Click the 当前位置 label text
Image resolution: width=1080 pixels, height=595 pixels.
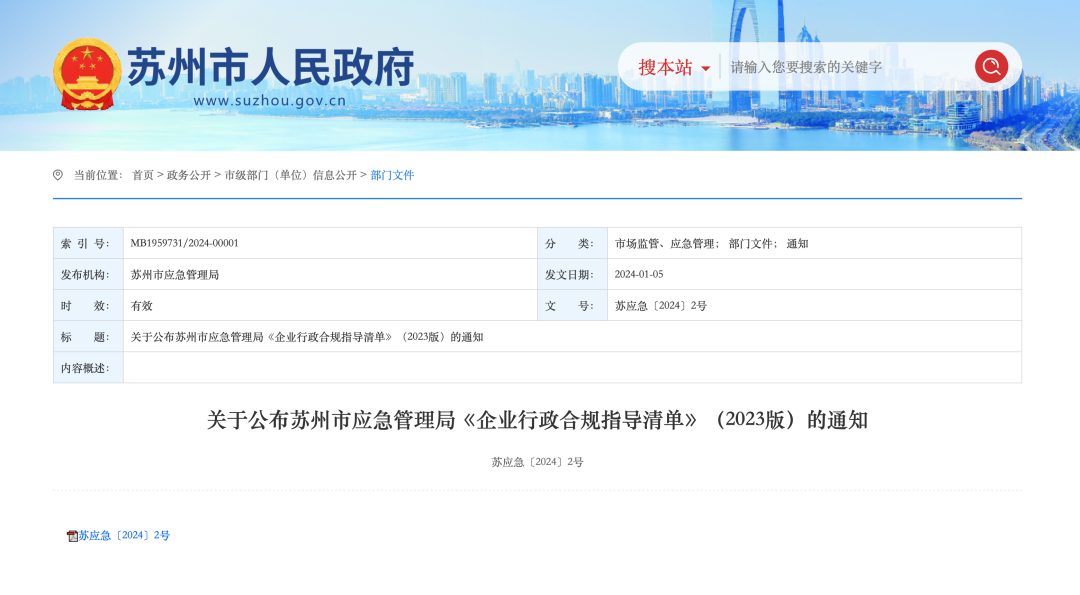[x=98, y=175]
